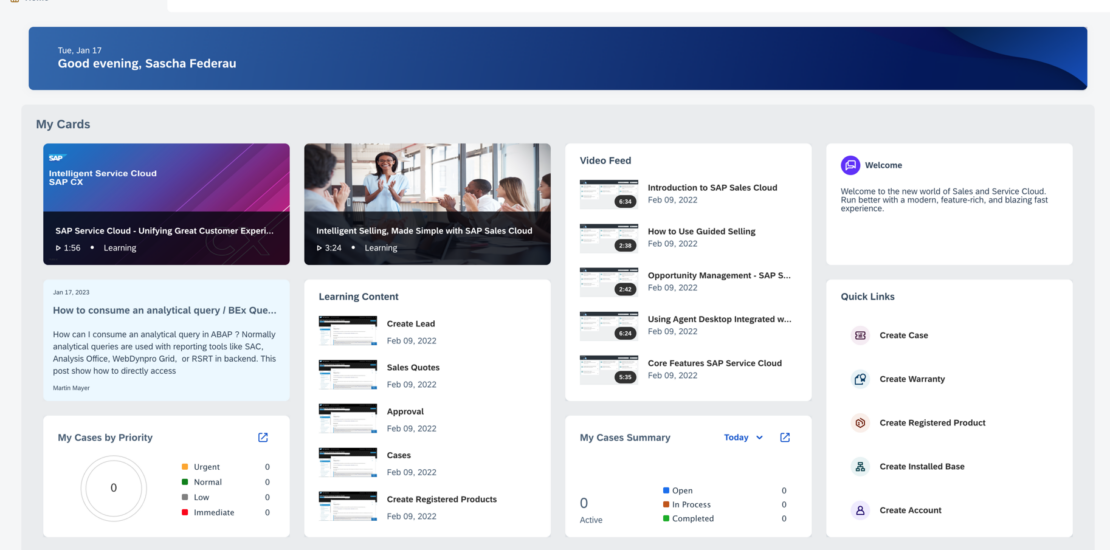Click the Create Installed Base icon
This screenshot has width=1110, height=550.
click(859, 467)
